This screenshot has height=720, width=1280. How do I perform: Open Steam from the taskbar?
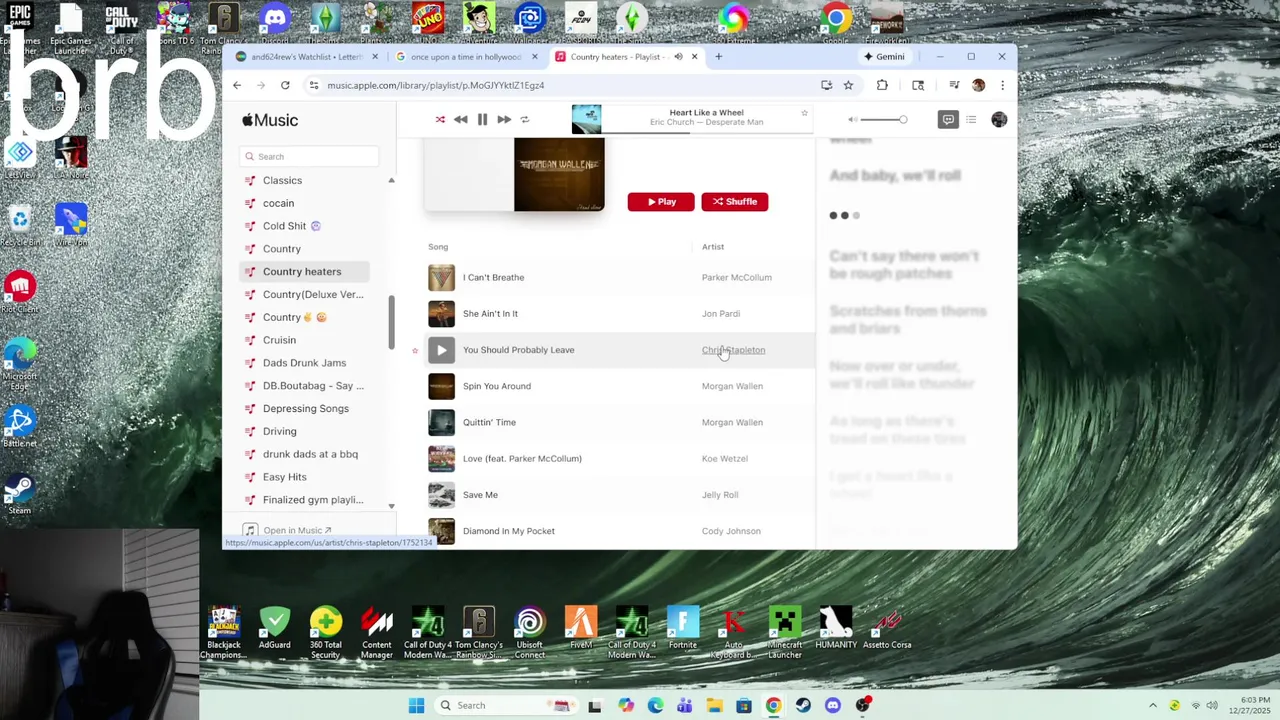(803, 705)
